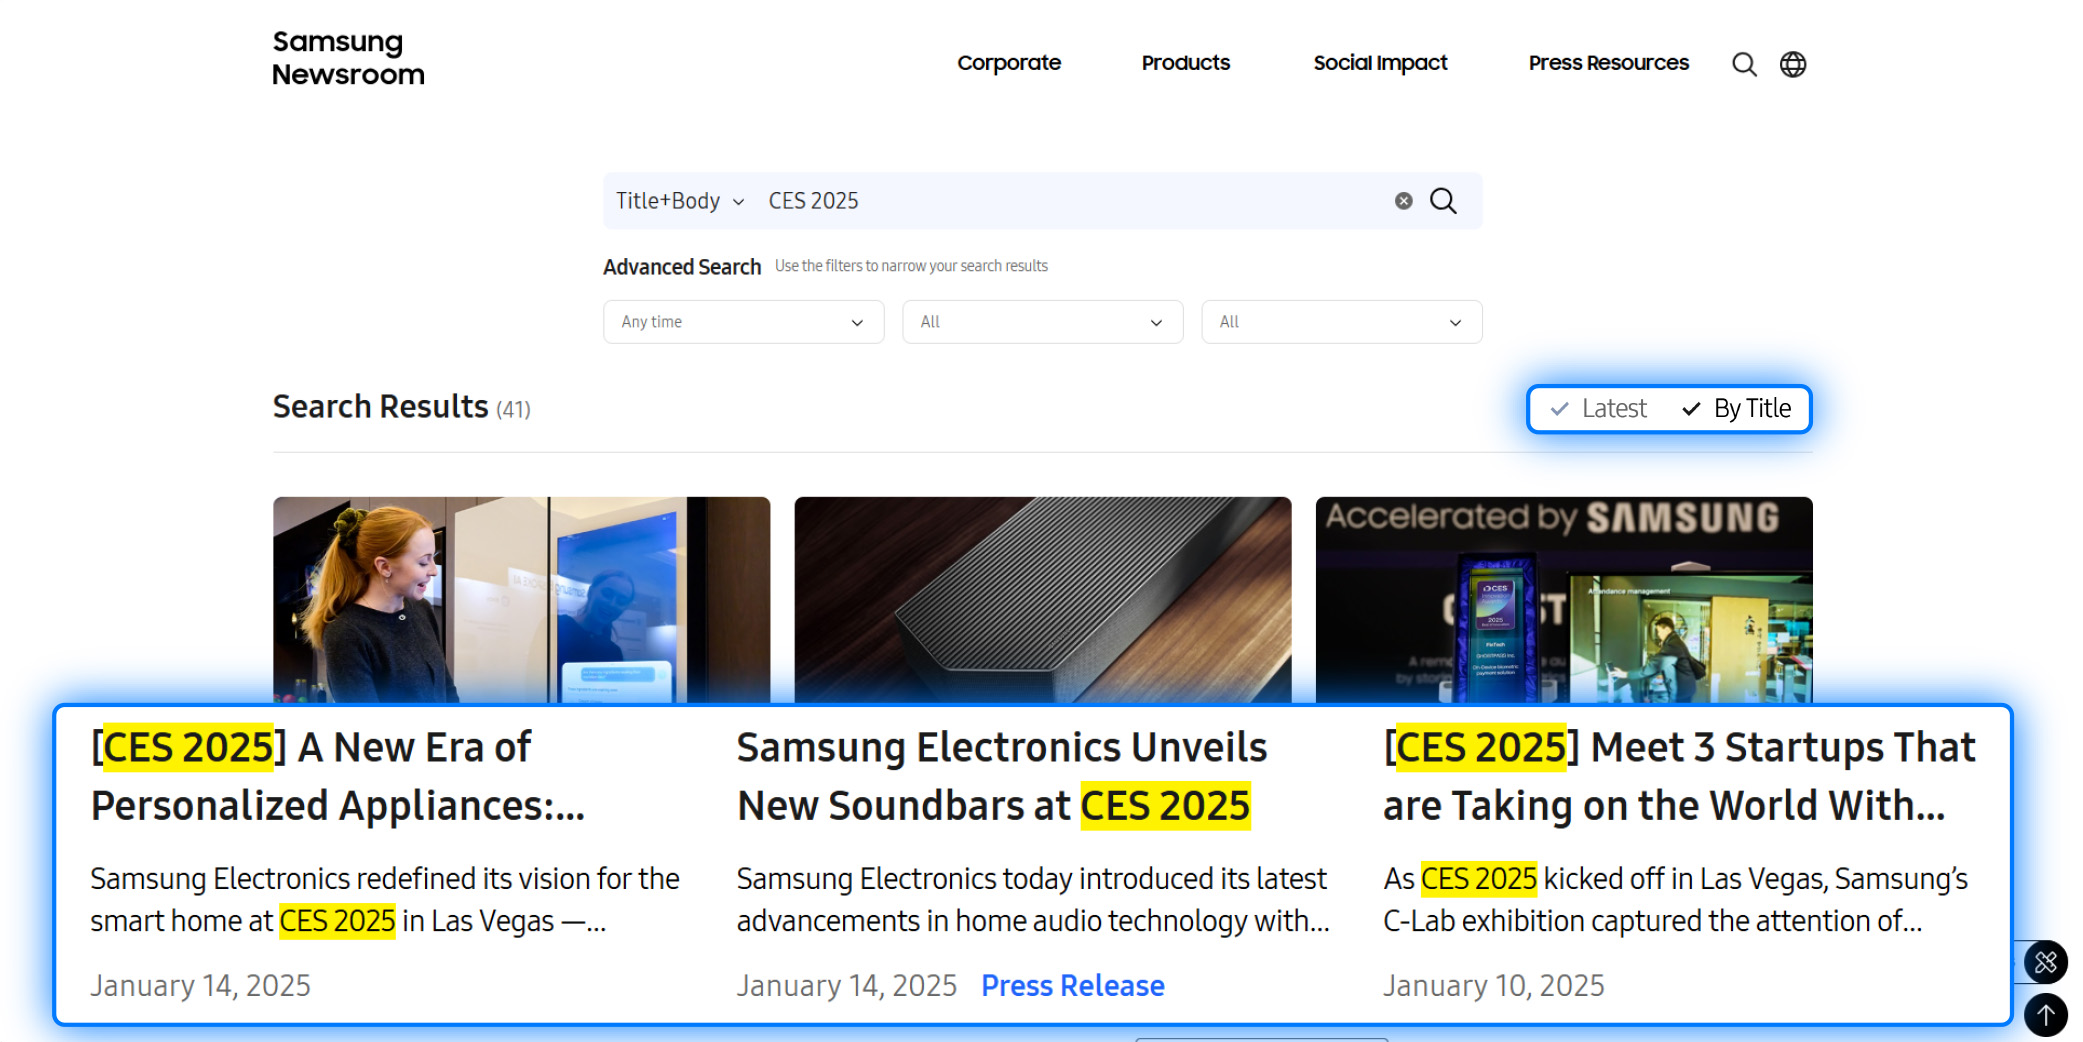Image resolution: width=2083 pixels, height=1042 pixels.
Task: Open the Products menu
Action: [1185, 63]
